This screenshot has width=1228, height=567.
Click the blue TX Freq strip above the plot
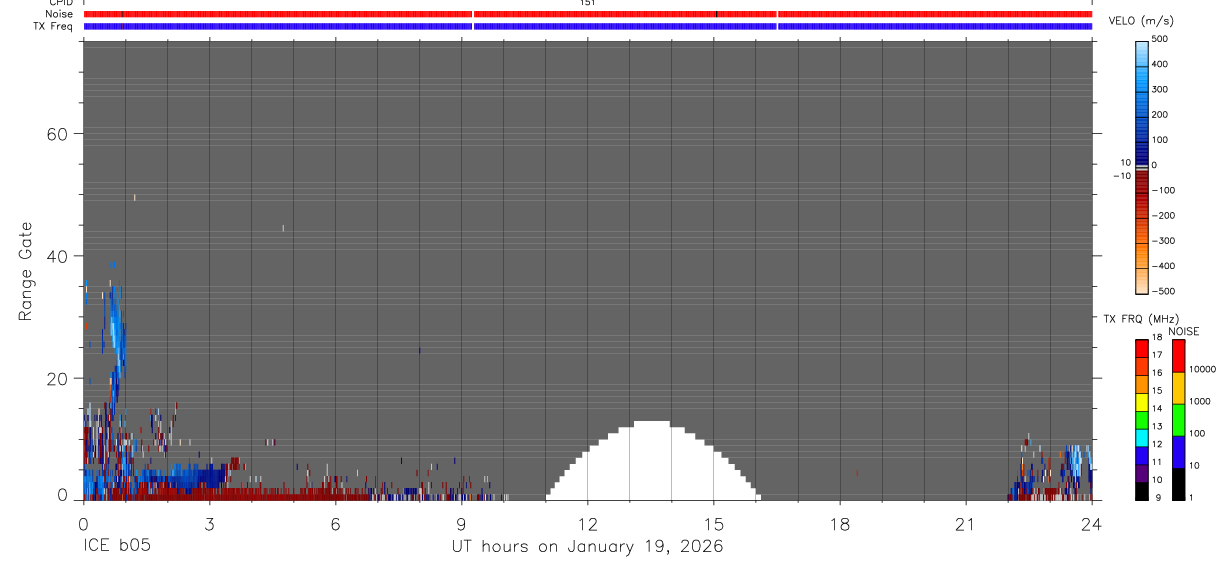(588, 26)
